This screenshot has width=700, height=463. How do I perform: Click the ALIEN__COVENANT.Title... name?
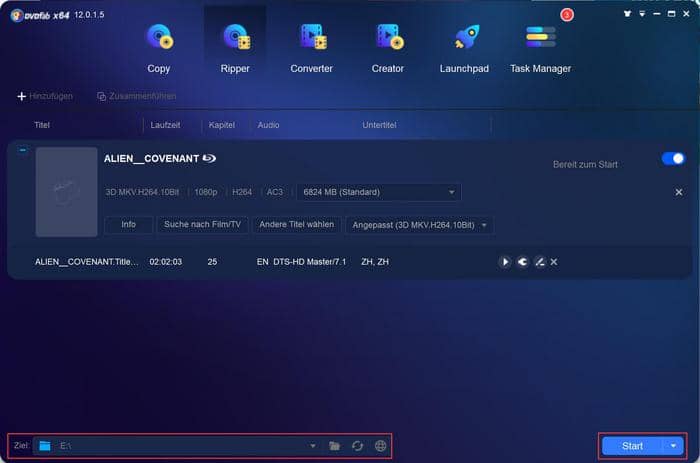pyautogui.click(x=87, y=262)
